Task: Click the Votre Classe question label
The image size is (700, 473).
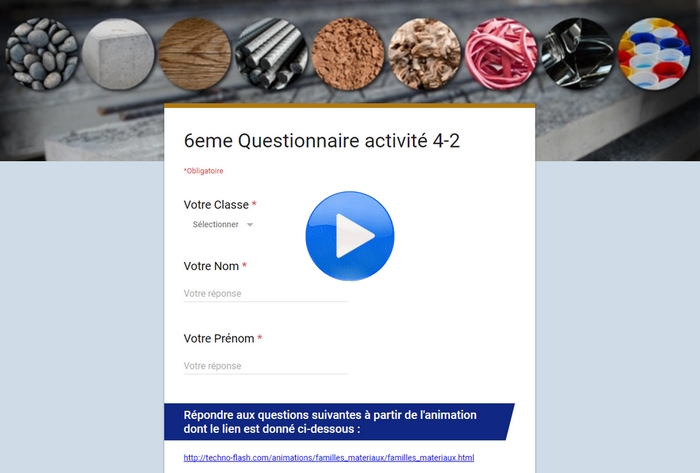Action: click(216, 205)
